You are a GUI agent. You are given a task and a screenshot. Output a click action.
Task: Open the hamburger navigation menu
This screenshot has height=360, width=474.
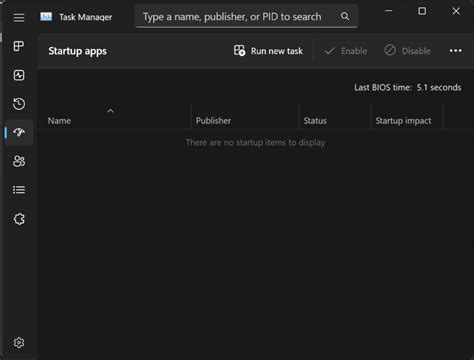[19, 17]
